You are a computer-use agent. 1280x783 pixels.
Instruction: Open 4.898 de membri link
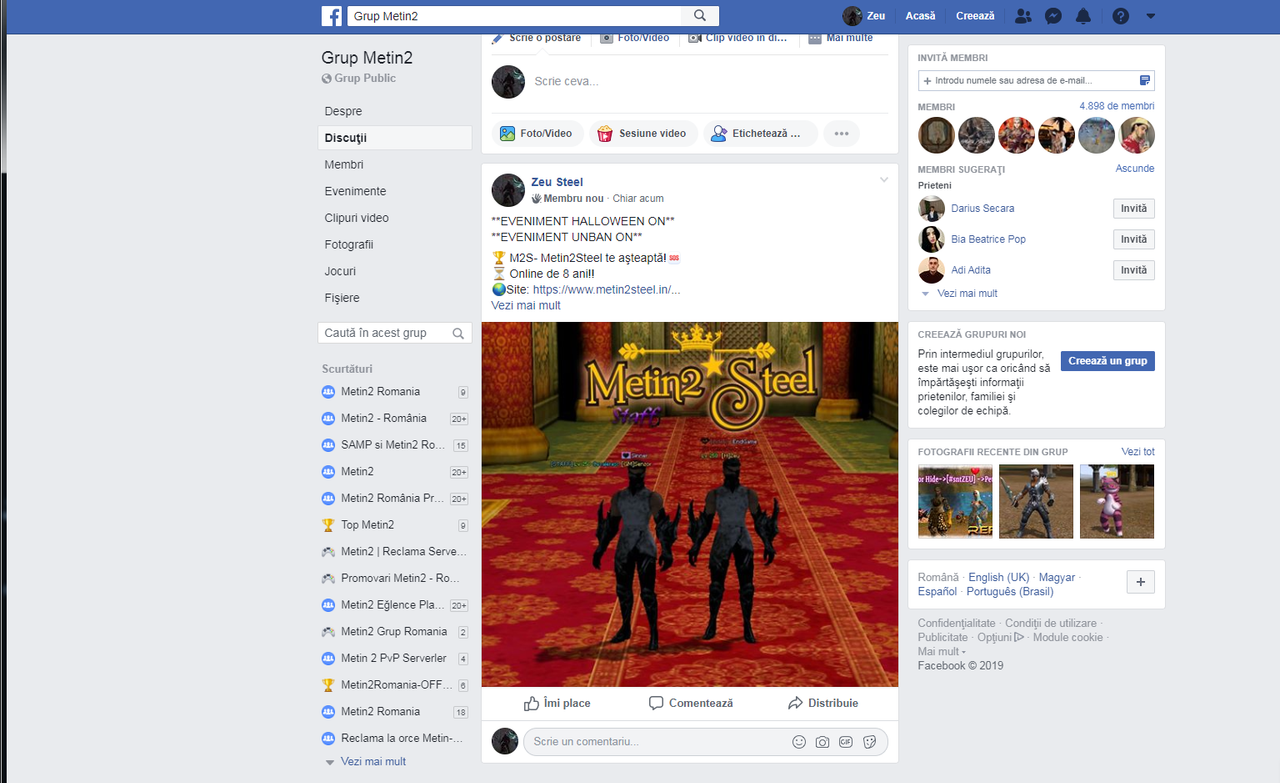1117,106
